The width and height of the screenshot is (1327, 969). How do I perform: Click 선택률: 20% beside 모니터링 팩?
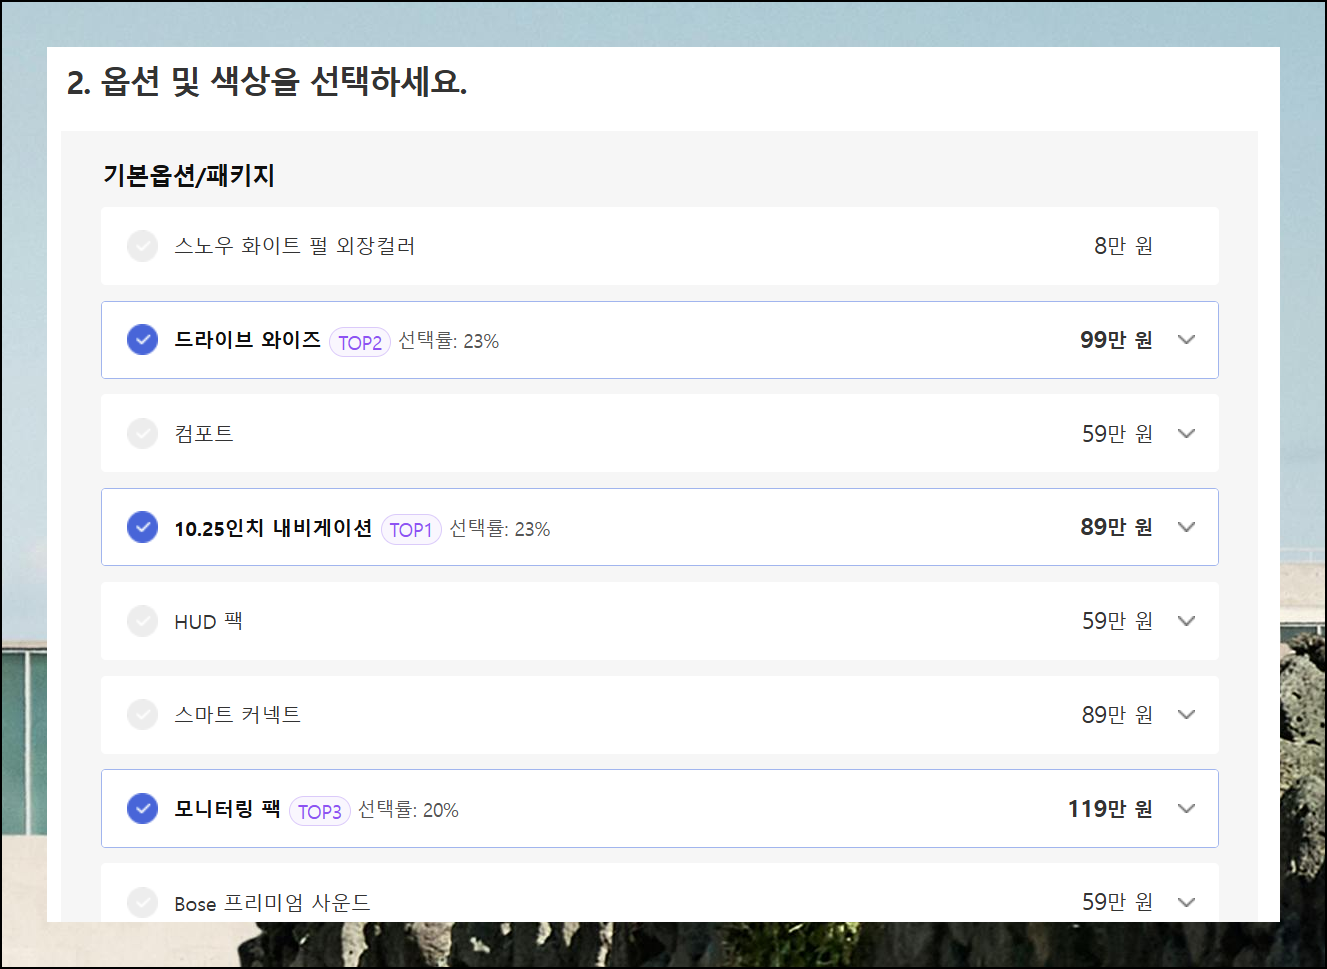pos(409,810)
